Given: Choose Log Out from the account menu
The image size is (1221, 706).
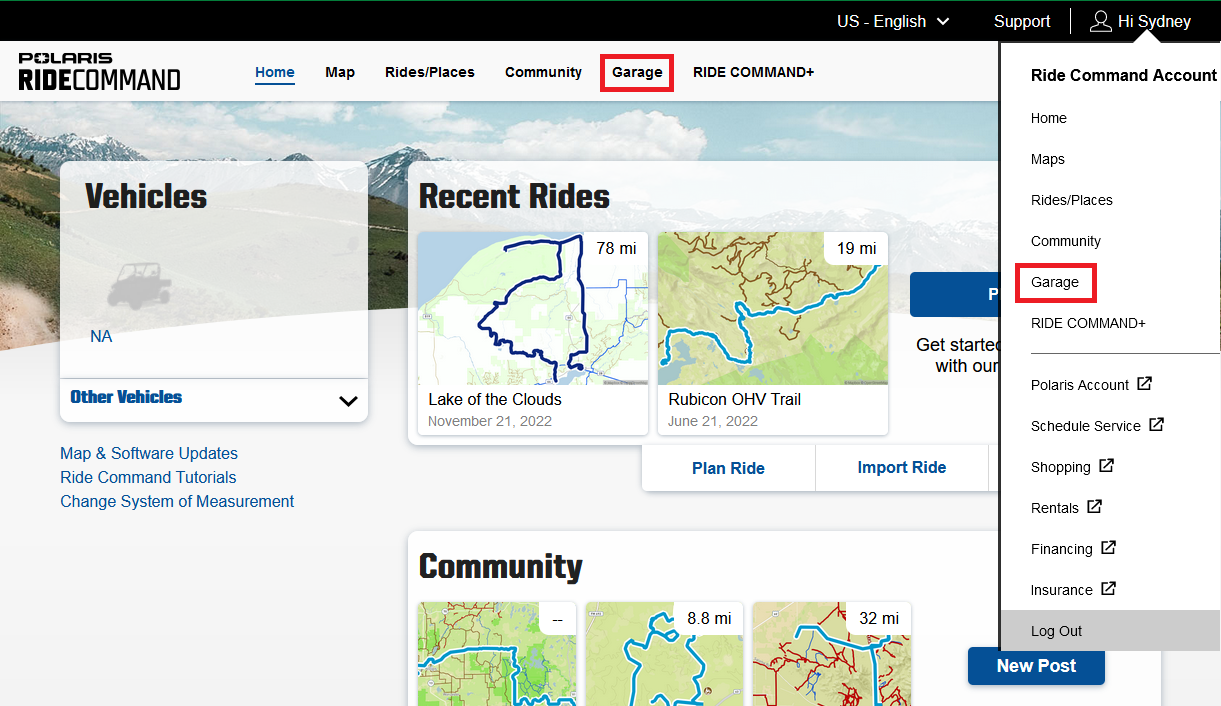Looking at the screenshot, I should pyautogui.click(x=1056, y=631).
